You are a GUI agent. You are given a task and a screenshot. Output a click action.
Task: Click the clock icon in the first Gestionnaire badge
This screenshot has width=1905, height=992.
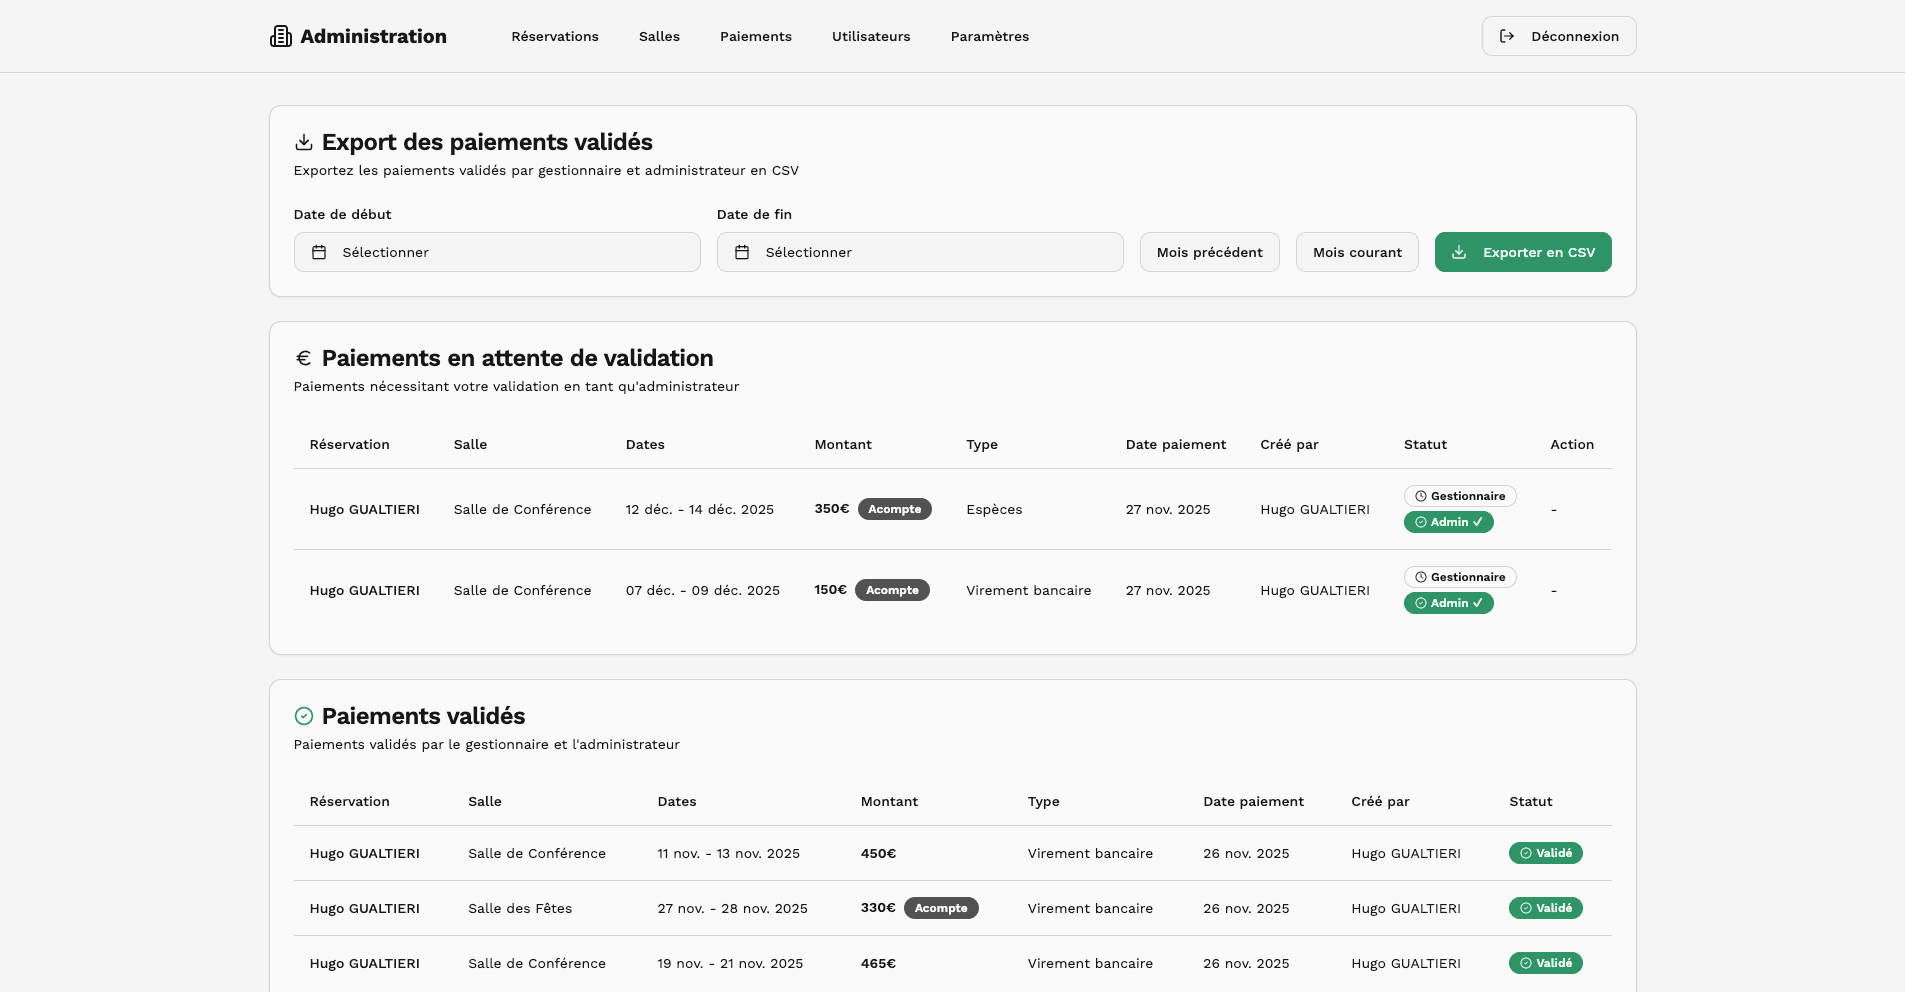click(1421, 496)
